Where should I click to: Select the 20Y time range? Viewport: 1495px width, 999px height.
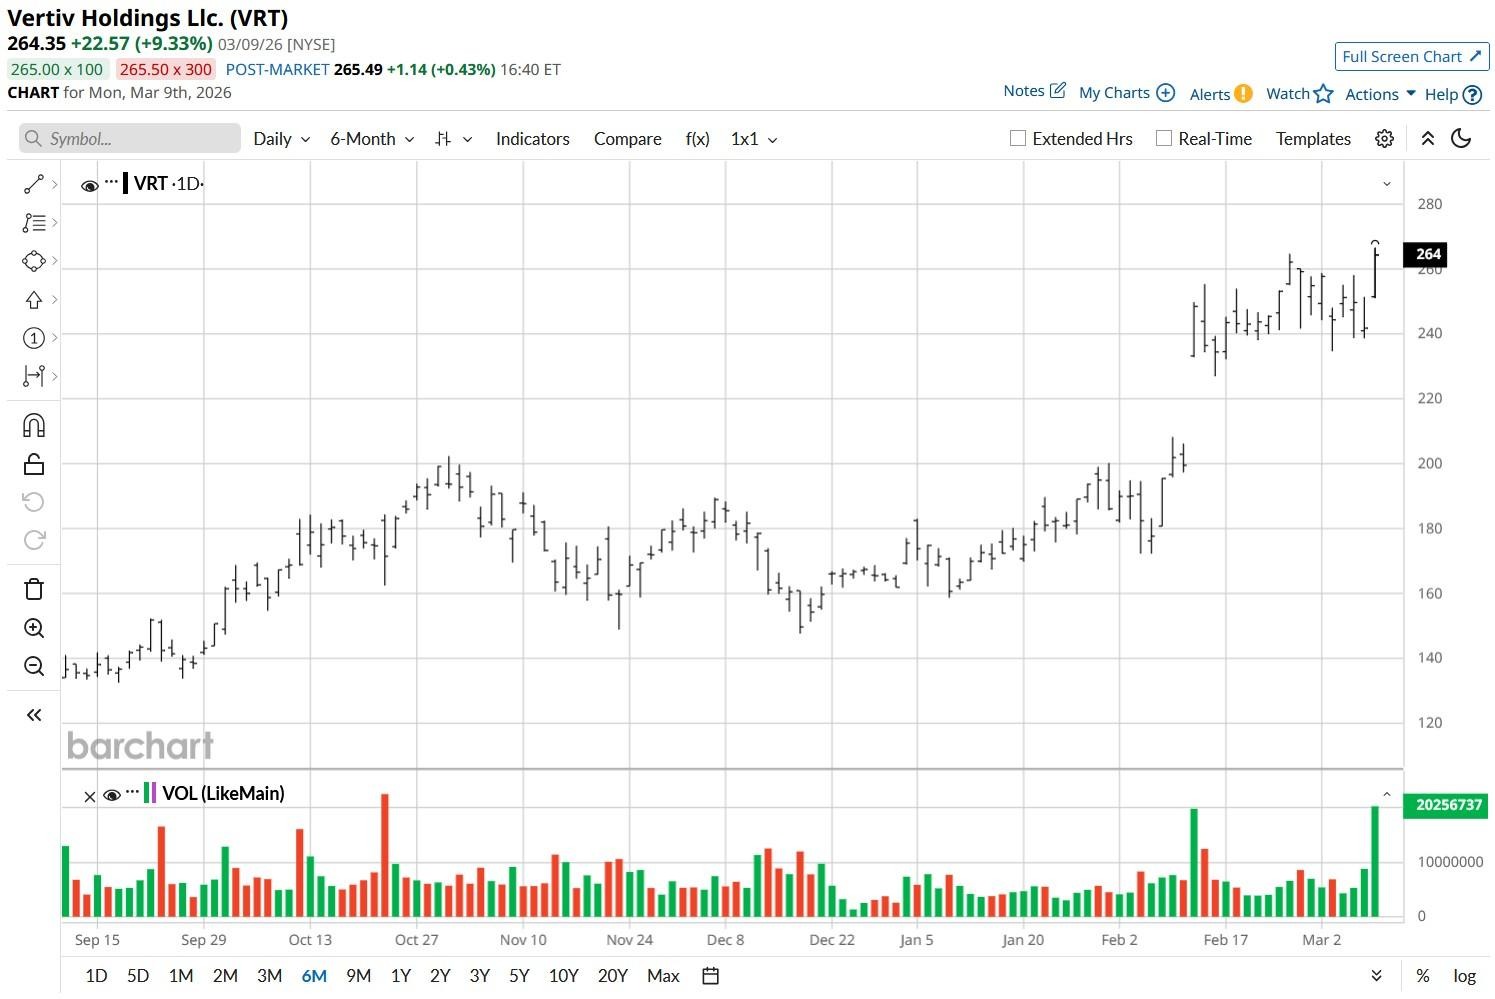[612, 976]
